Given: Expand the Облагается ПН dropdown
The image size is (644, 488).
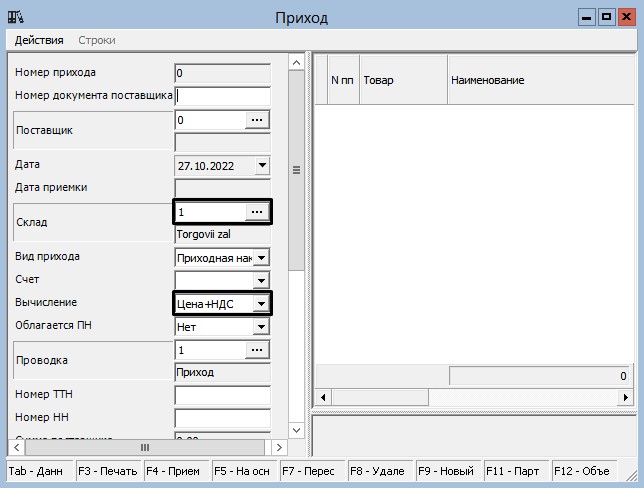Looking at the screenshot, I should (x=262, y=327).
